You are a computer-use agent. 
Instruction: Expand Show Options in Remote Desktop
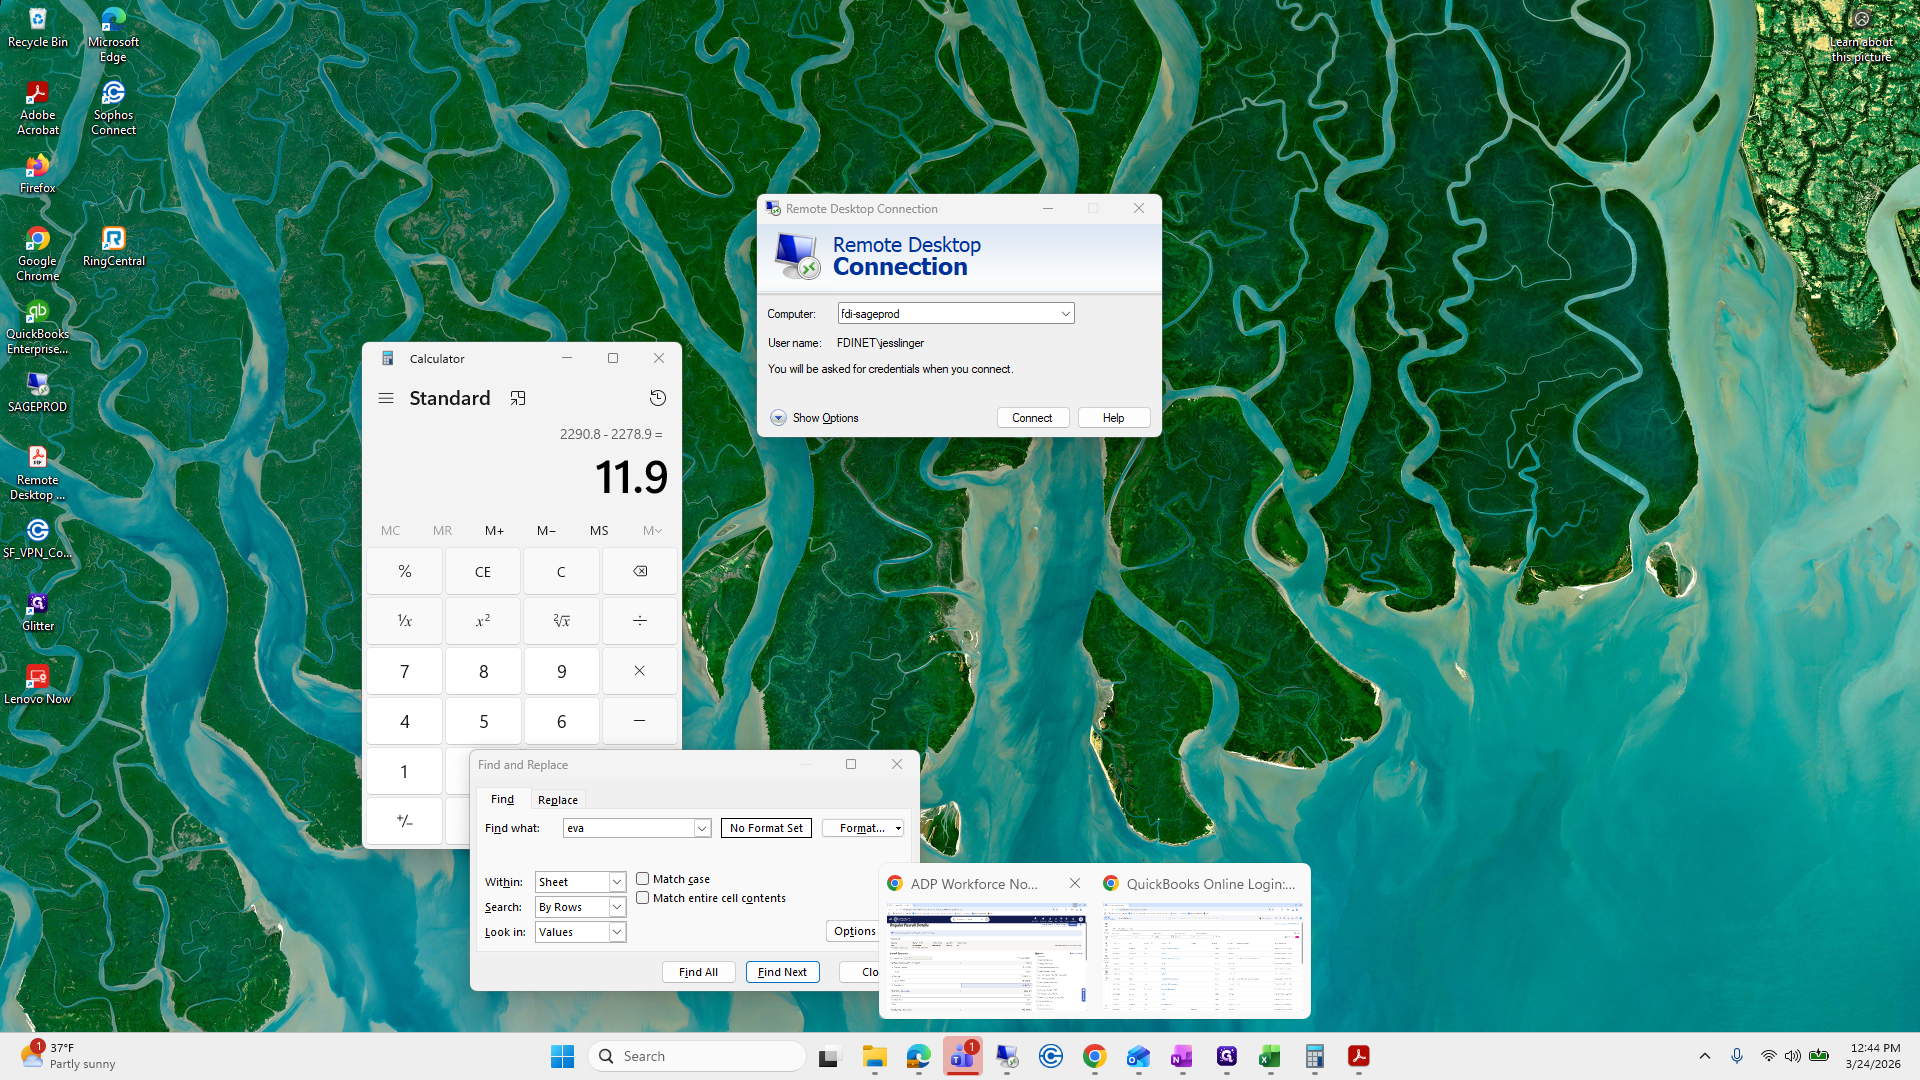point(778,418)
